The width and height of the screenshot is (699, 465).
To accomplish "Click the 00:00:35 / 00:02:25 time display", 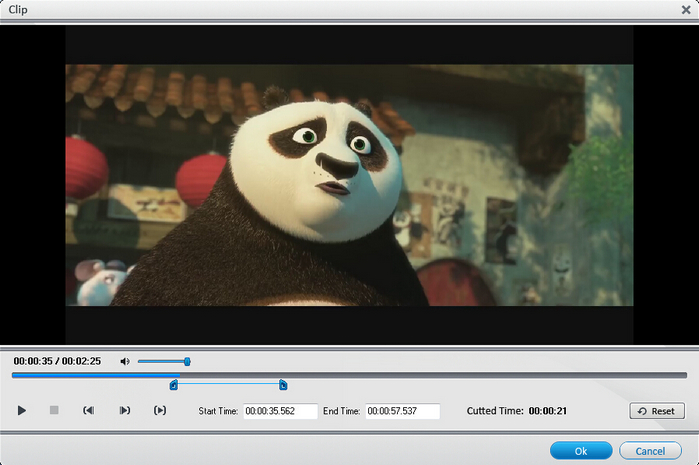I will click(x=57, y=361).
